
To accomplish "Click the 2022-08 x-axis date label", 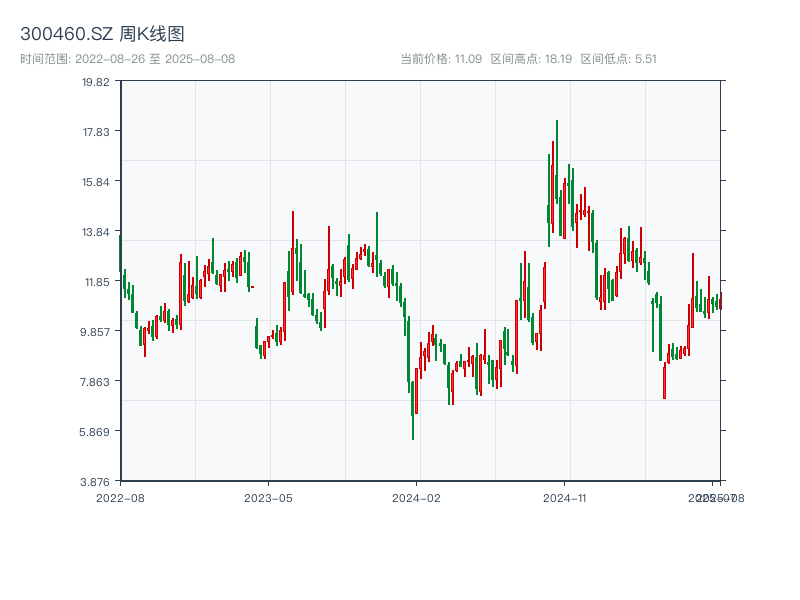I will pos(120,497).
